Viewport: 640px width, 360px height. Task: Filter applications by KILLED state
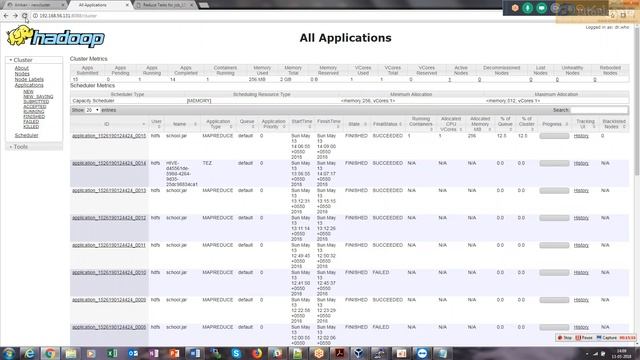click(x=31, y=127)
